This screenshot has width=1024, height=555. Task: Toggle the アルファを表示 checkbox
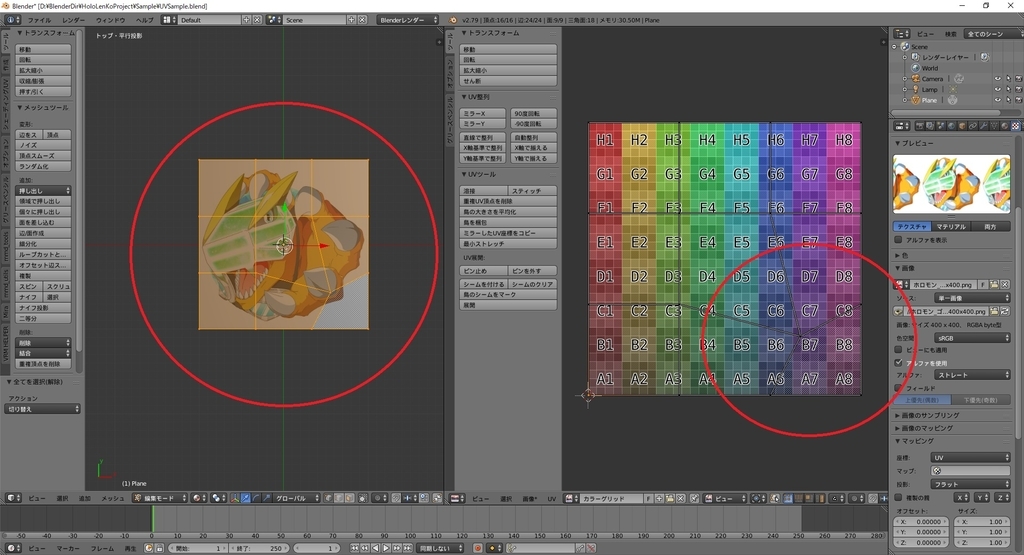pos(899,240)
